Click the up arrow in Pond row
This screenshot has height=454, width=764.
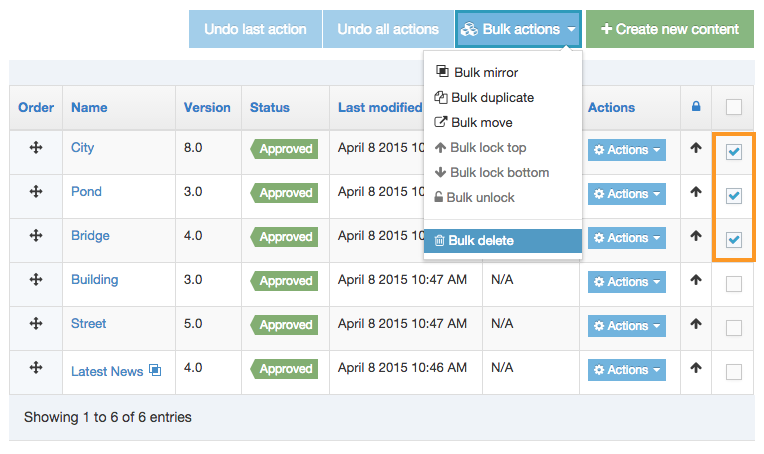pos(696,193)
